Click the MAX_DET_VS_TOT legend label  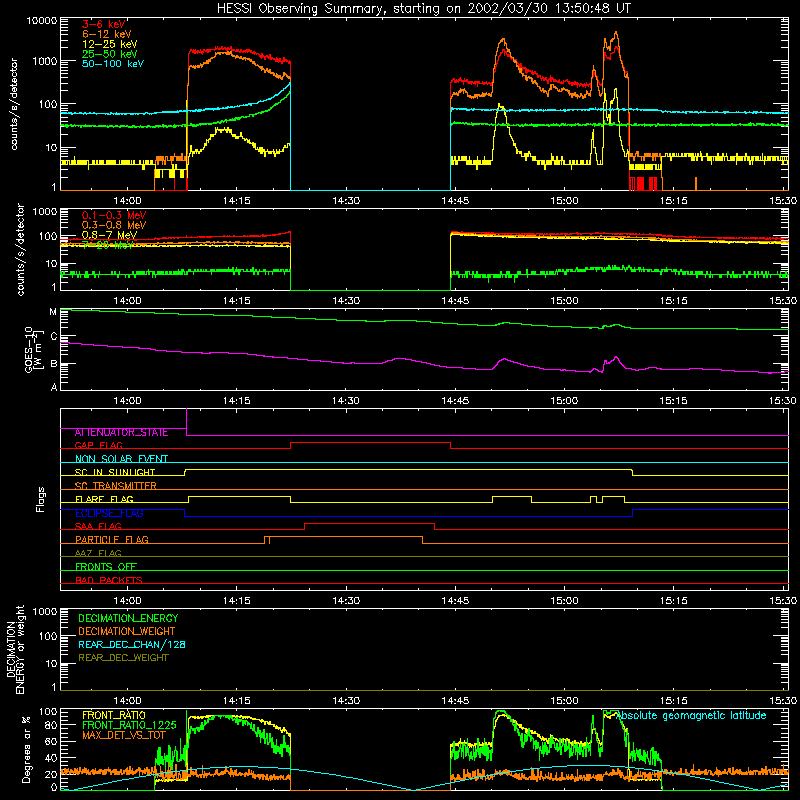click(x=123, y=735)
